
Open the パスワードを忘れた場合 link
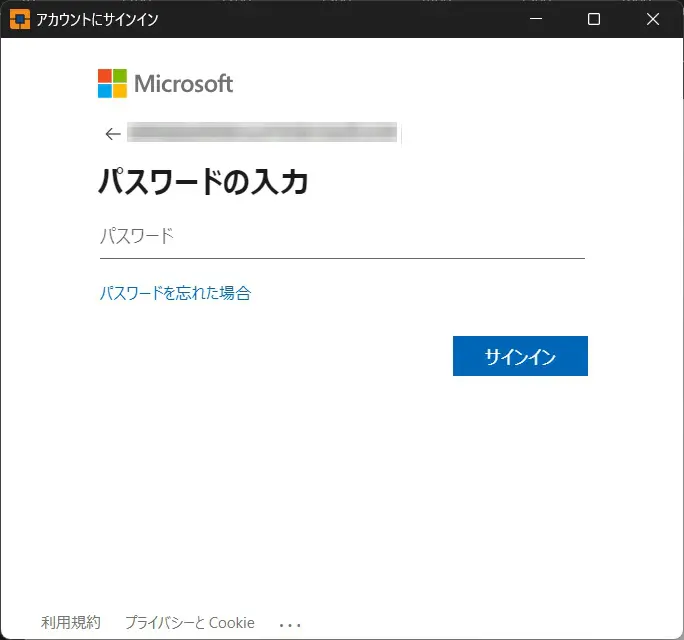click(175, 293)
